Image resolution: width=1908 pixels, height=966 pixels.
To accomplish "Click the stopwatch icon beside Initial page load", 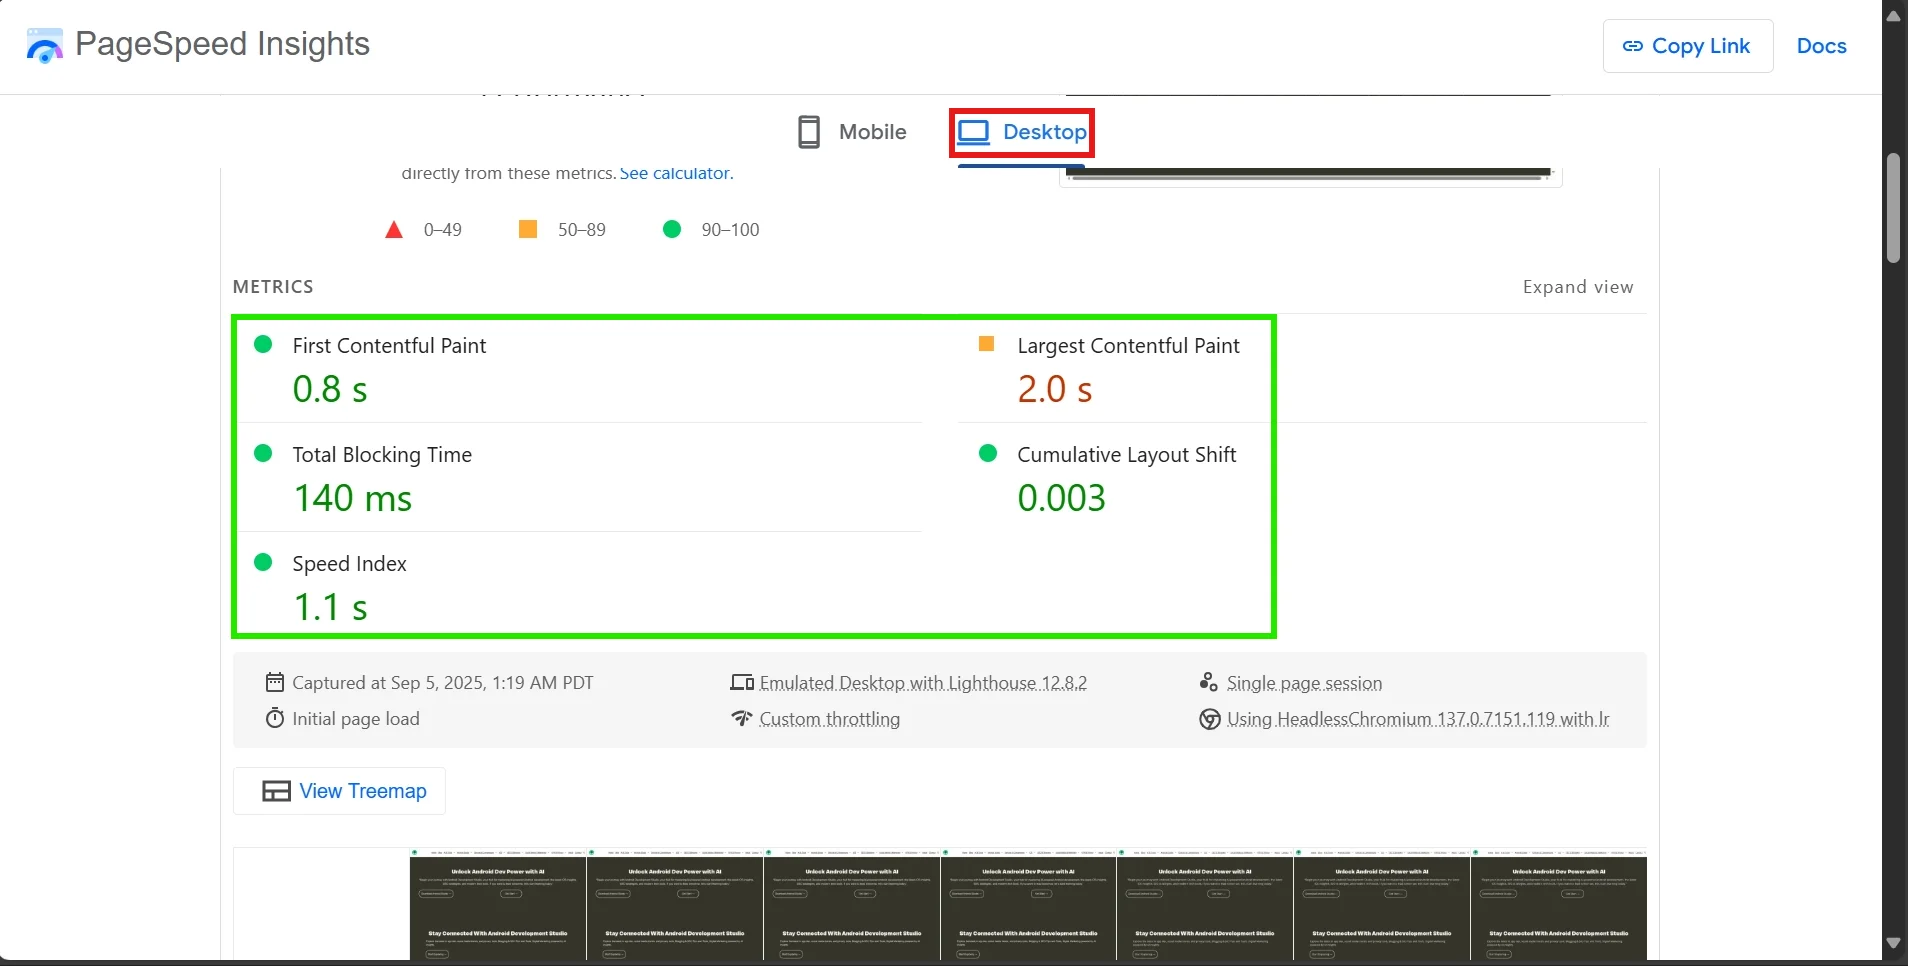I will [275, 719].
